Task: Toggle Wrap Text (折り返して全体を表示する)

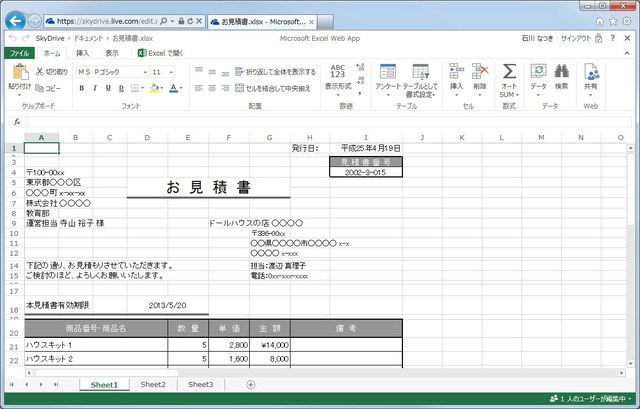Action: pyautogui.click(x=238, y=72)
